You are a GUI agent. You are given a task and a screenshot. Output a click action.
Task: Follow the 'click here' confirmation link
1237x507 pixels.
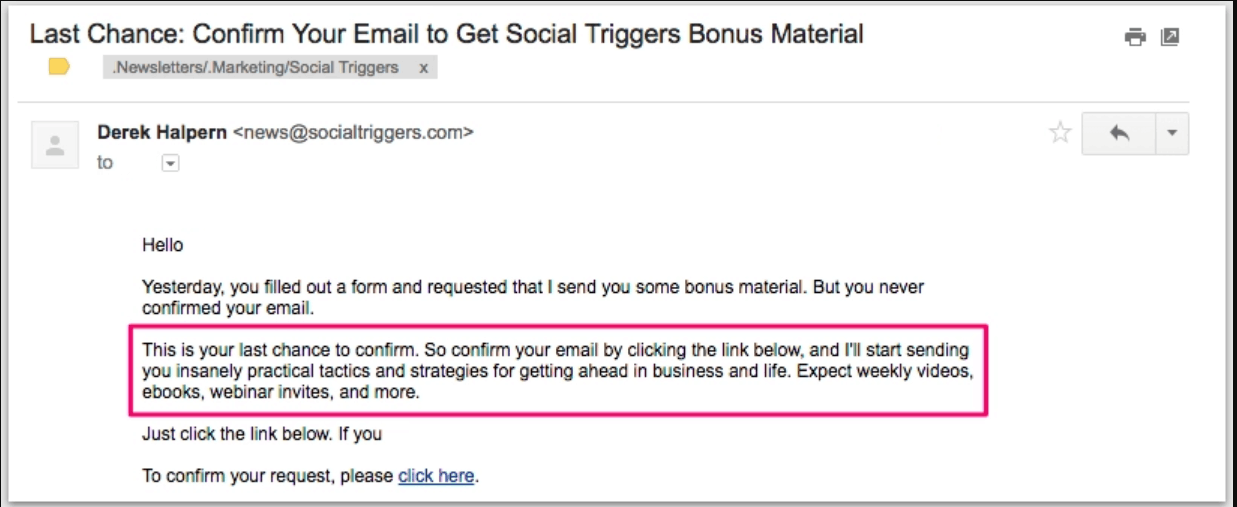tap(436, 476)
